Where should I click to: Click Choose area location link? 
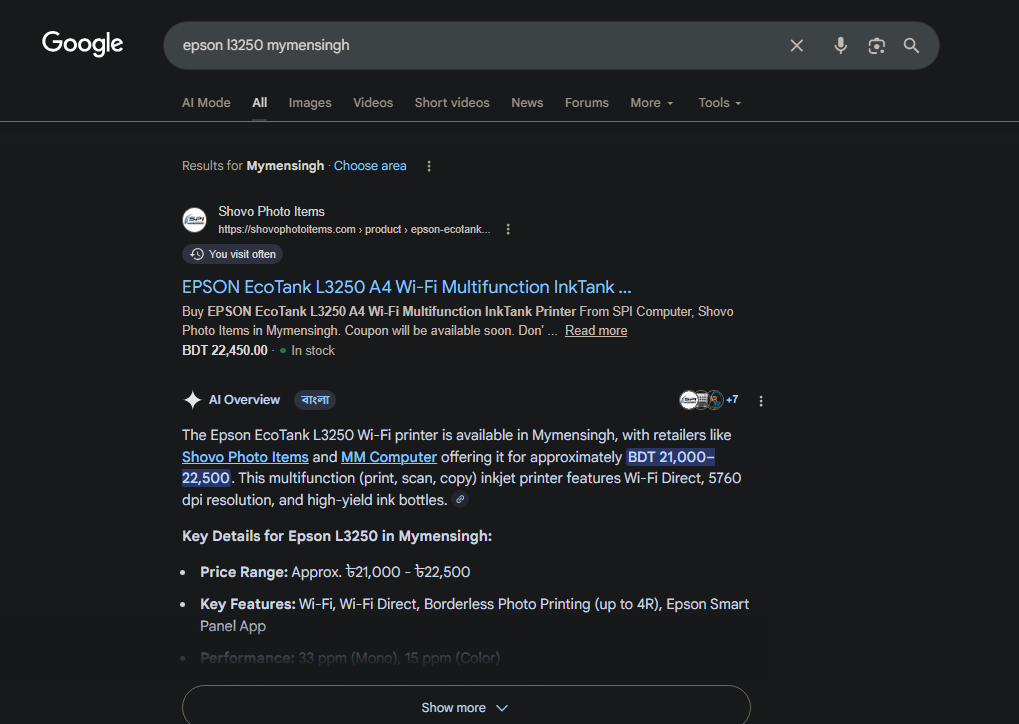pos(370,166)
